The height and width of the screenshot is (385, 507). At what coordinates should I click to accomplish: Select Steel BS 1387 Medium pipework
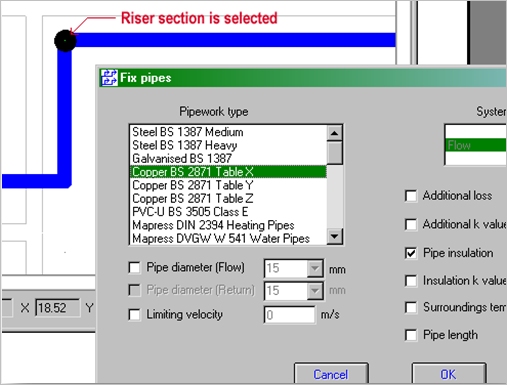coord(228,132)
